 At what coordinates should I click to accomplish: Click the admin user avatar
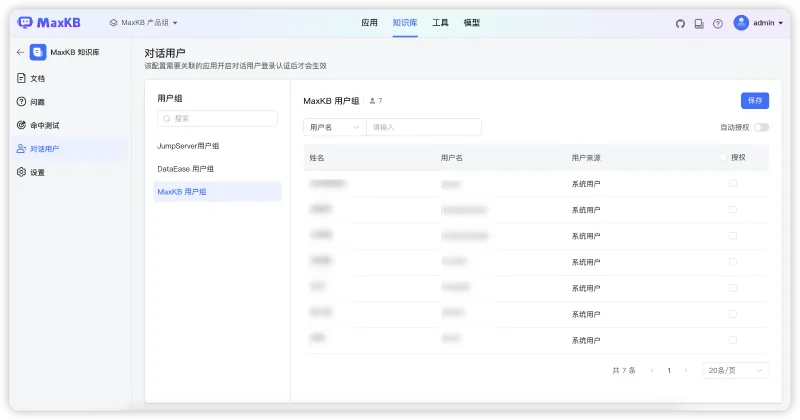(x=741, y=22)
